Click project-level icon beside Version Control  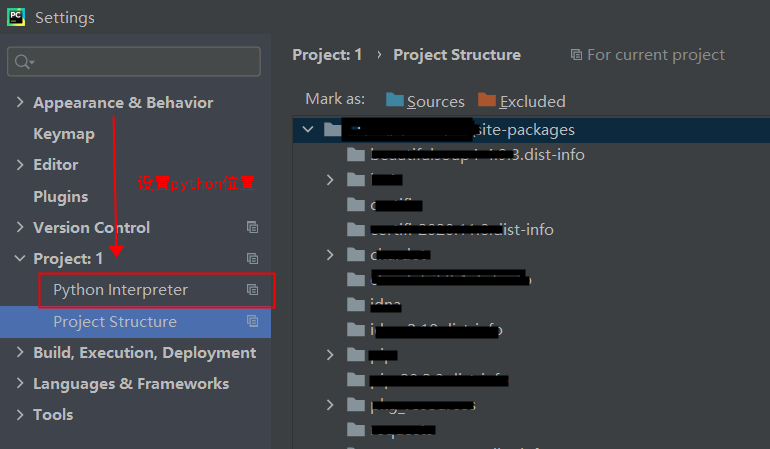pos(252,227)
